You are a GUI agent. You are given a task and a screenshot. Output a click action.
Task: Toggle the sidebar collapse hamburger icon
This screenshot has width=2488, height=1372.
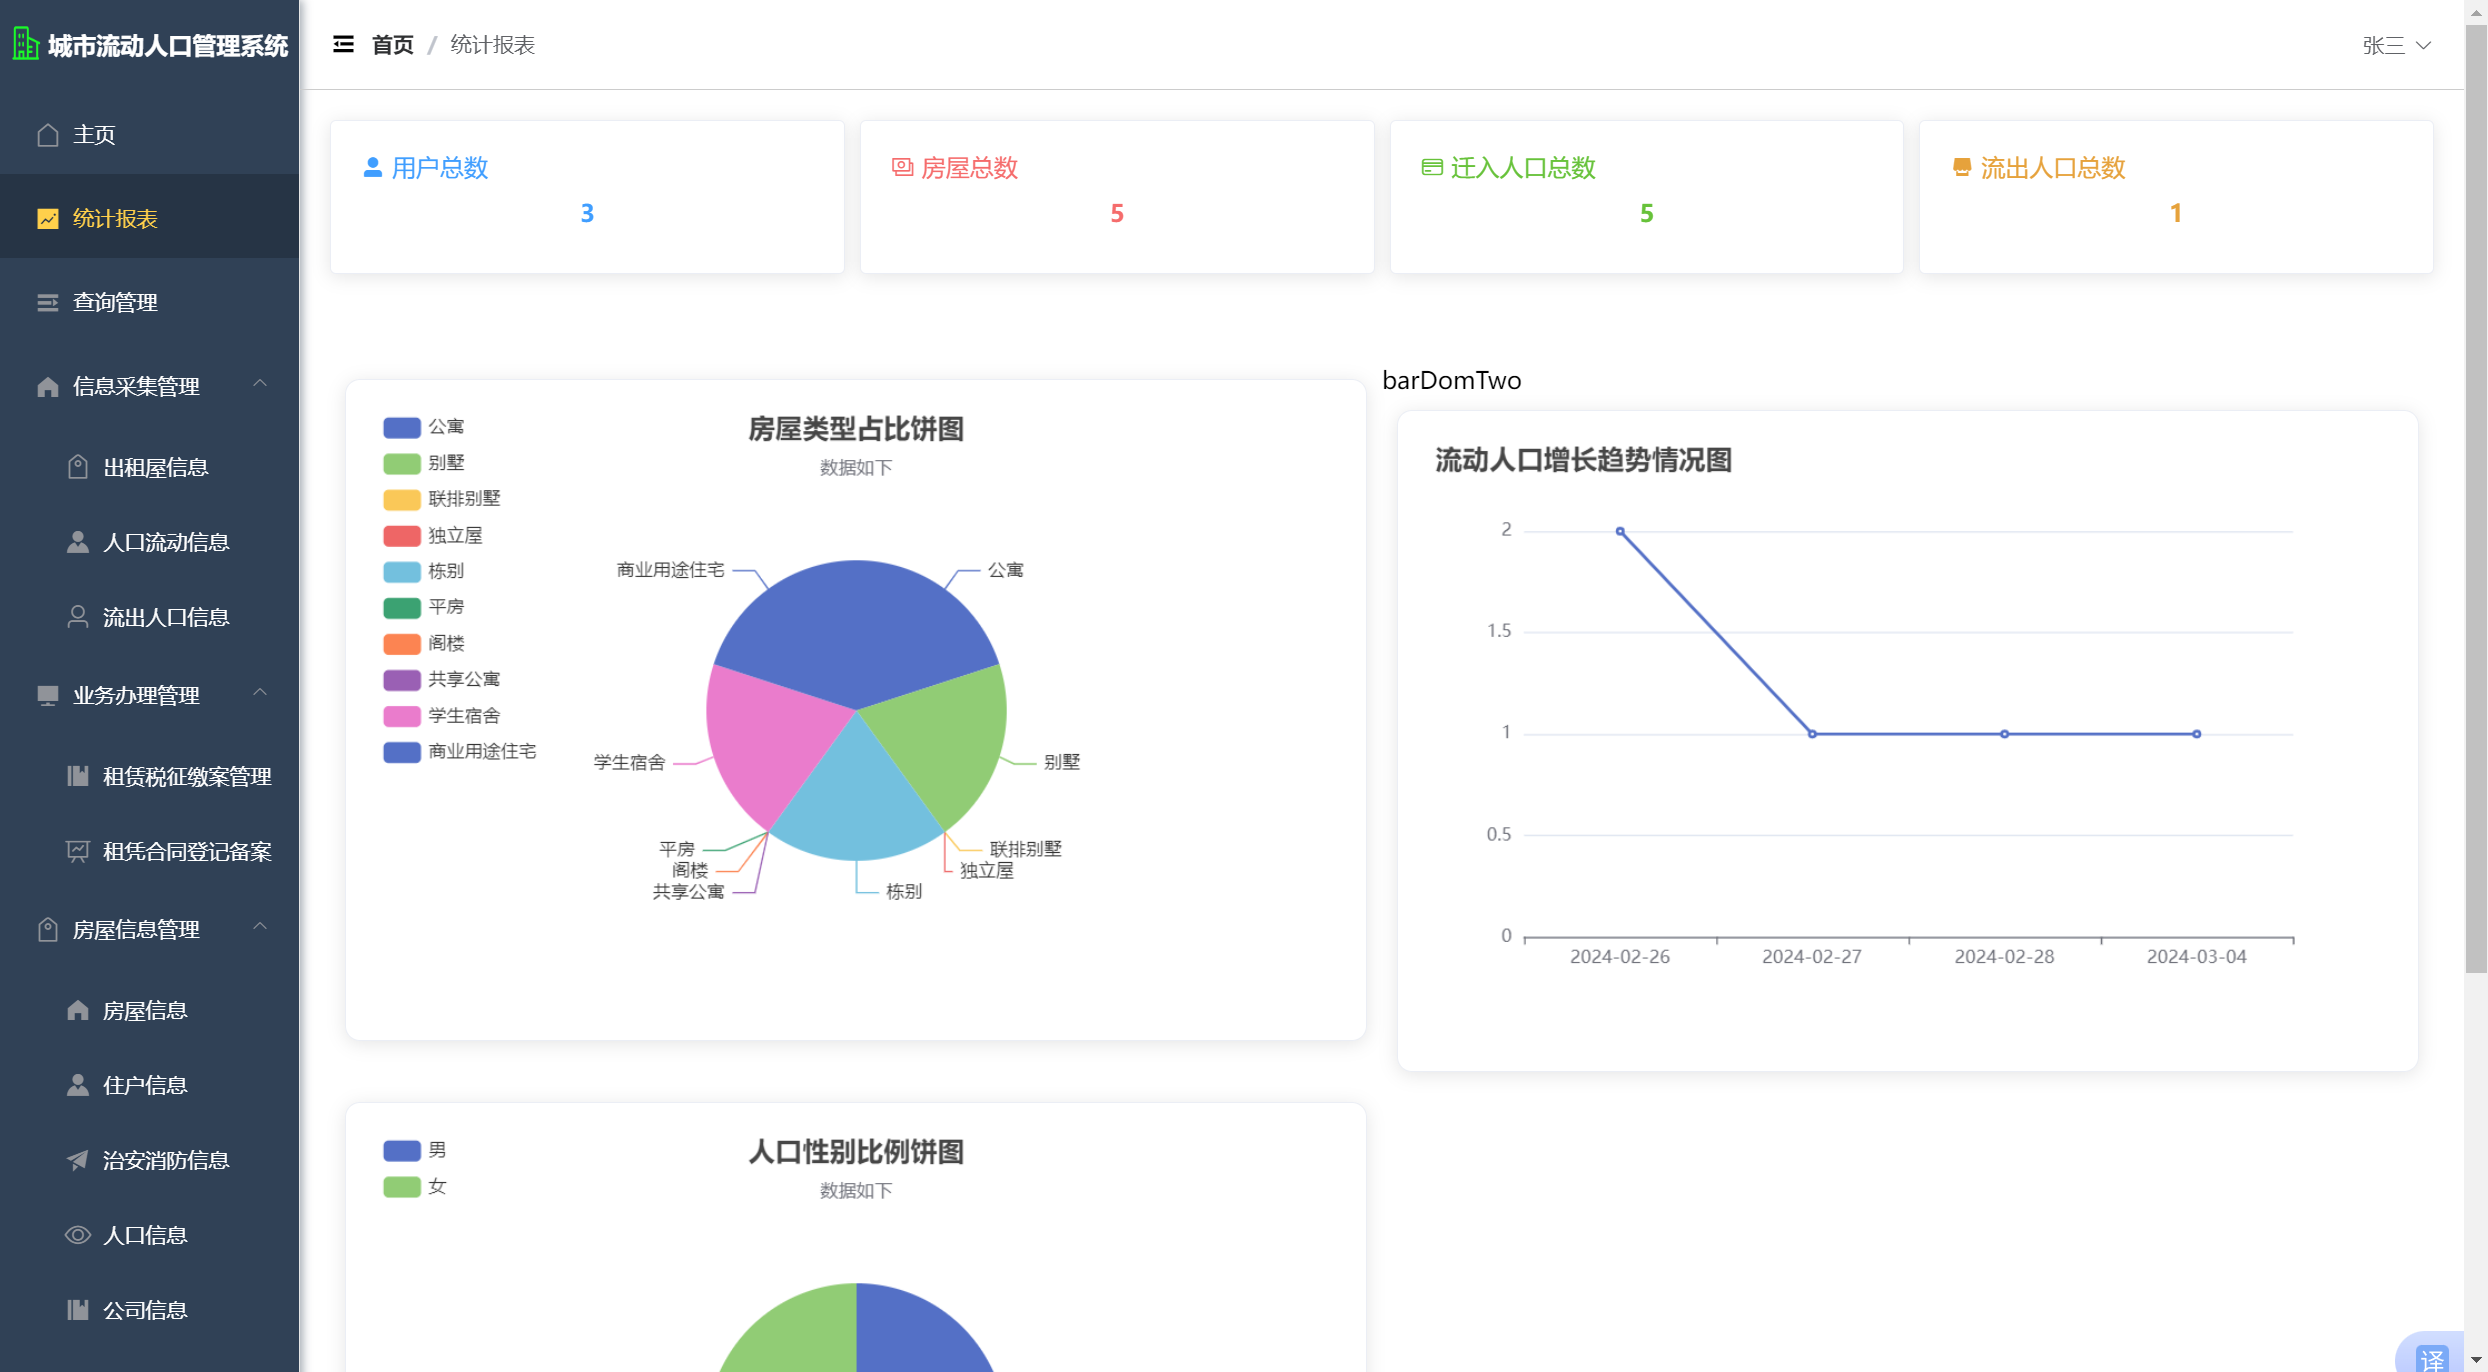(343, 44)
